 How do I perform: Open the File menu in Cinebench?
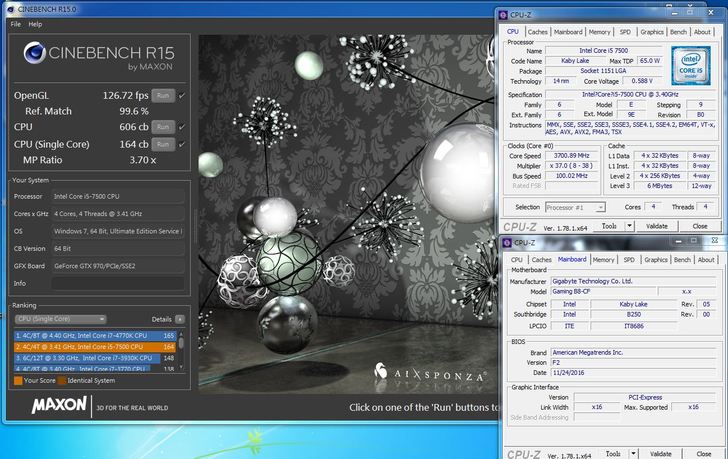15,23
